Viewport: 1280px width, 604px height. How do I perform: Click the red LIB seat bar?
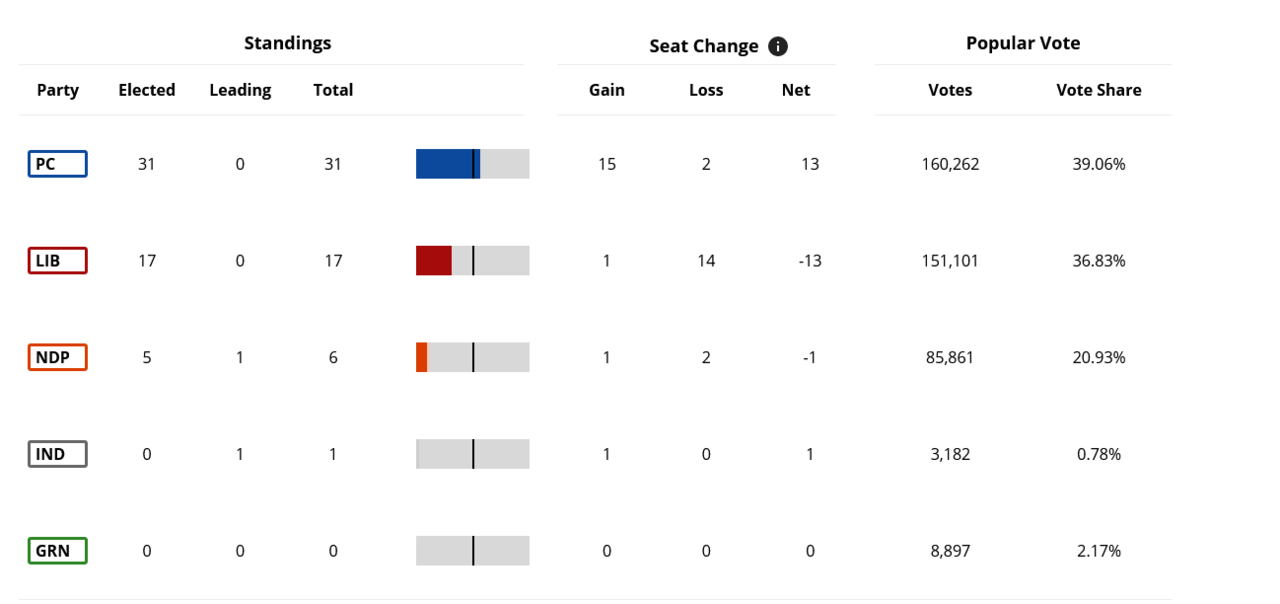click(433, 261)
